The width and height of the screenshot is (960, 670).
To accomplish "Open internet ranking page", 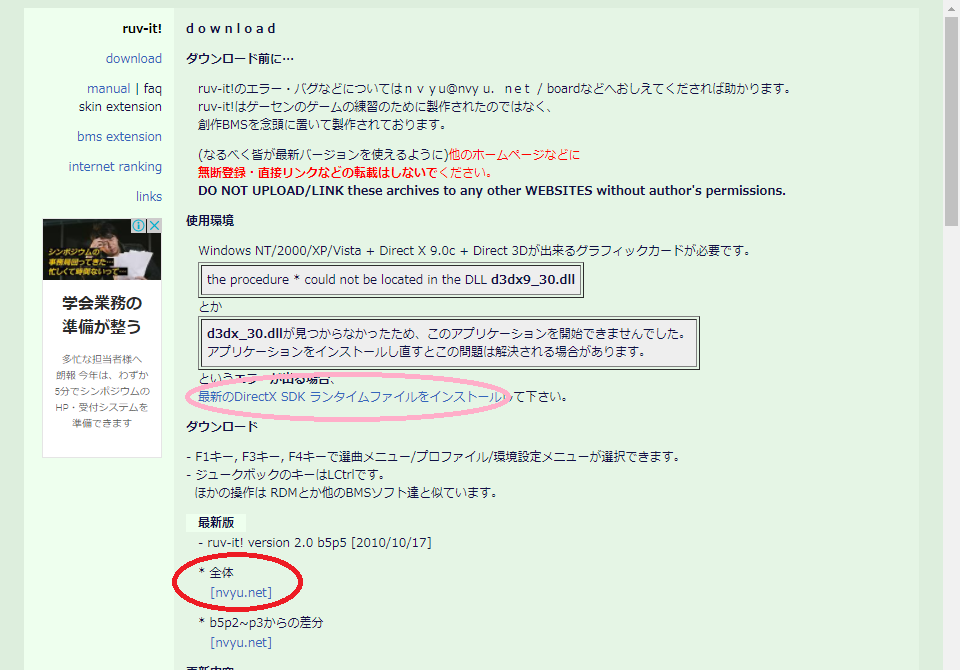I will click(x=115, y=167).
